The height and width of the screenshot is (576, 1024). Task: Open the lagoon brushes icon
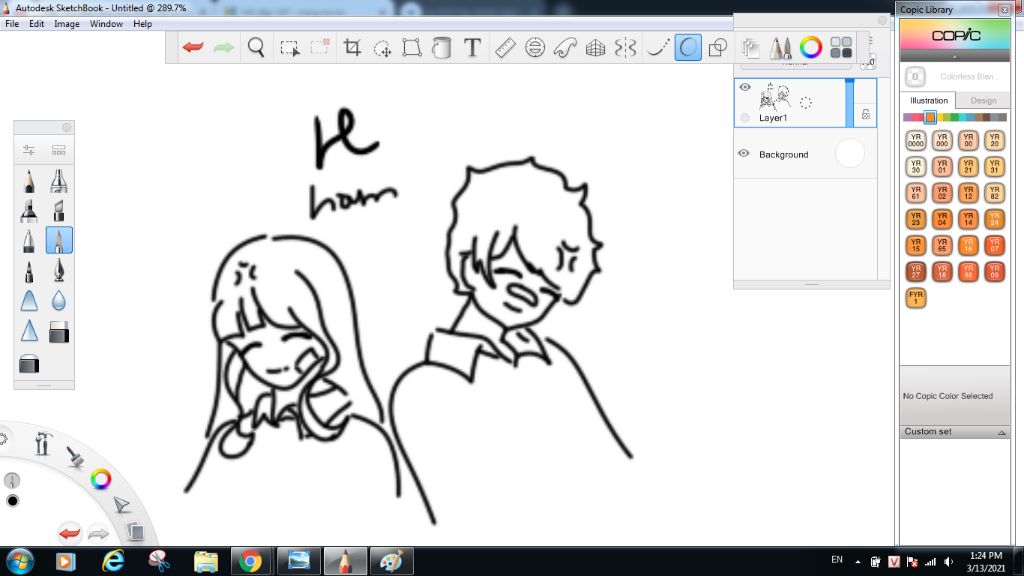tap(75, 456)
